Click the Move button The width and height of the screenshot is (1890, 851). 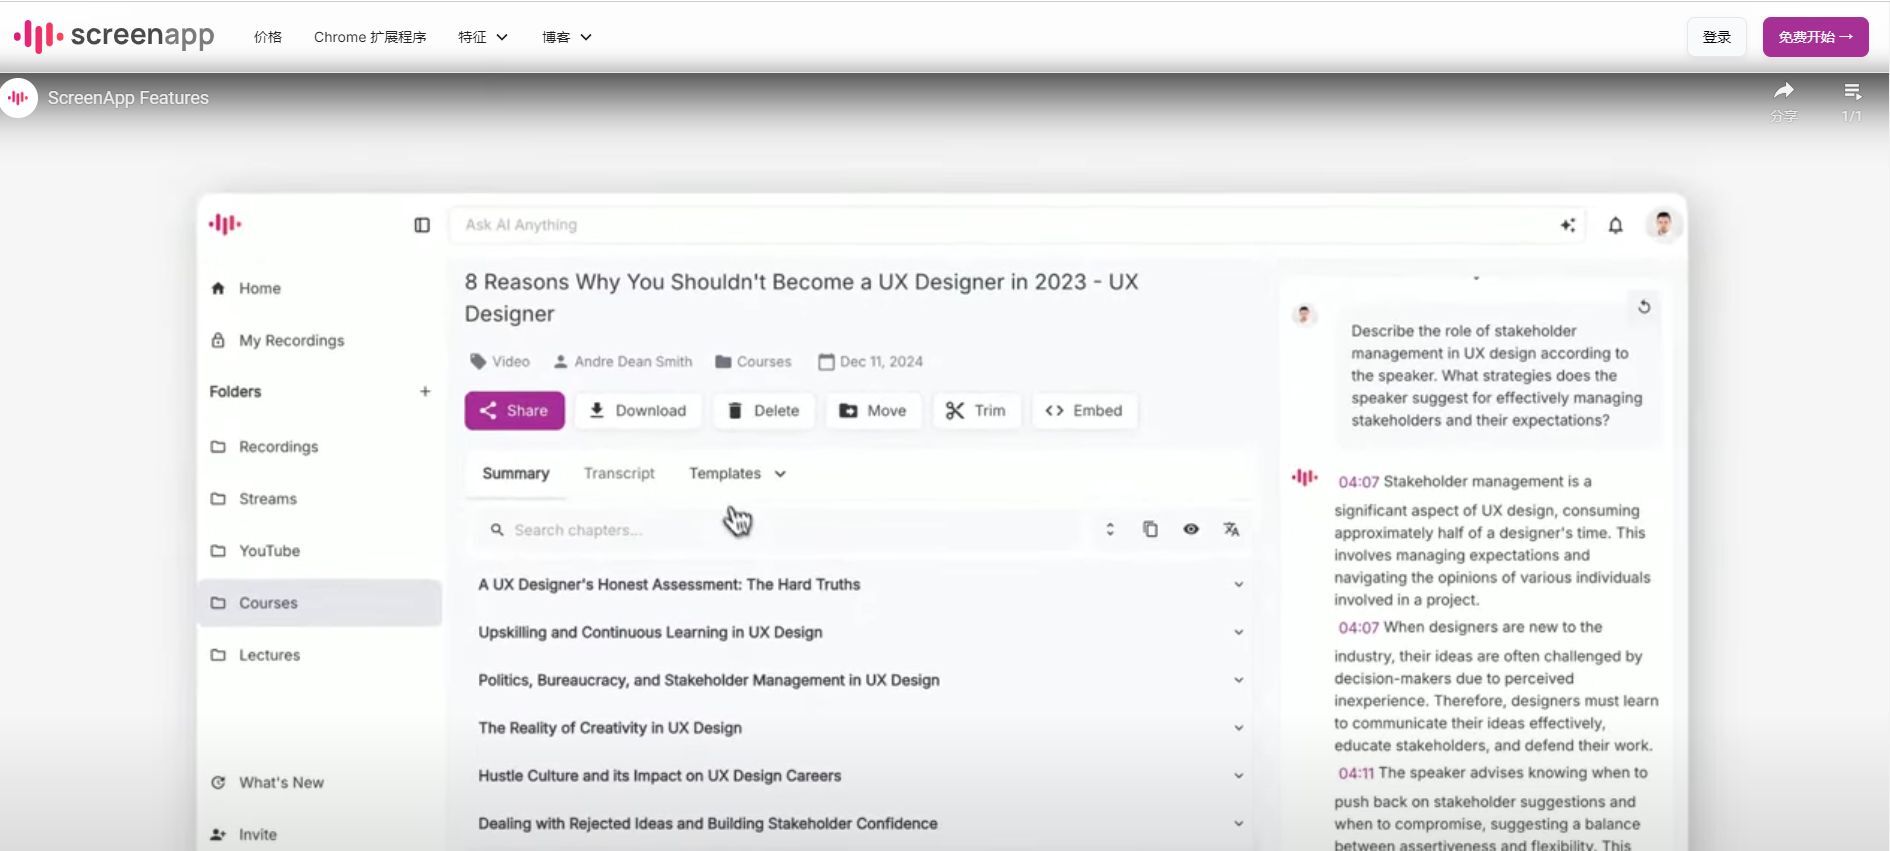(873, 410)
